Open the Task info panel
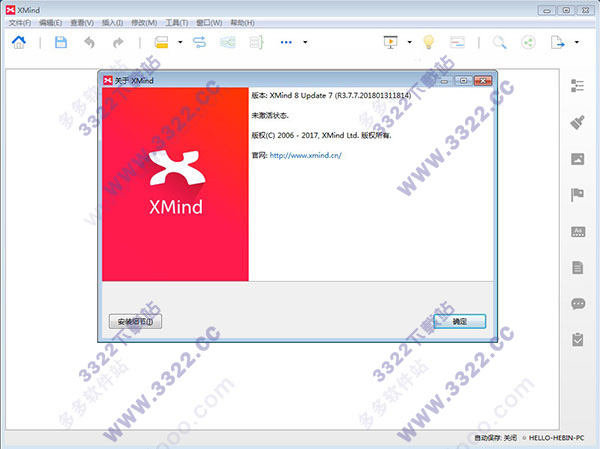Viewport: 600px width, 449px height. coord(577,340)
